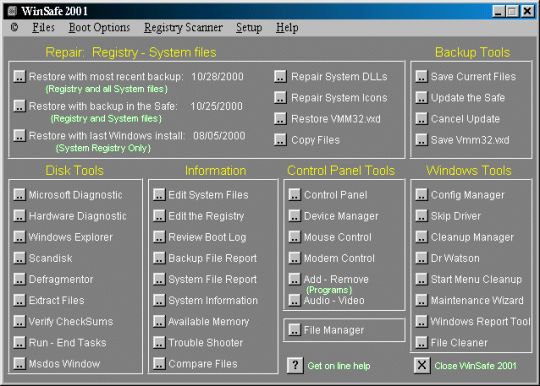540x386 pixels.
Task: Open an Msdos Window
Action: [x=20, y=363]
